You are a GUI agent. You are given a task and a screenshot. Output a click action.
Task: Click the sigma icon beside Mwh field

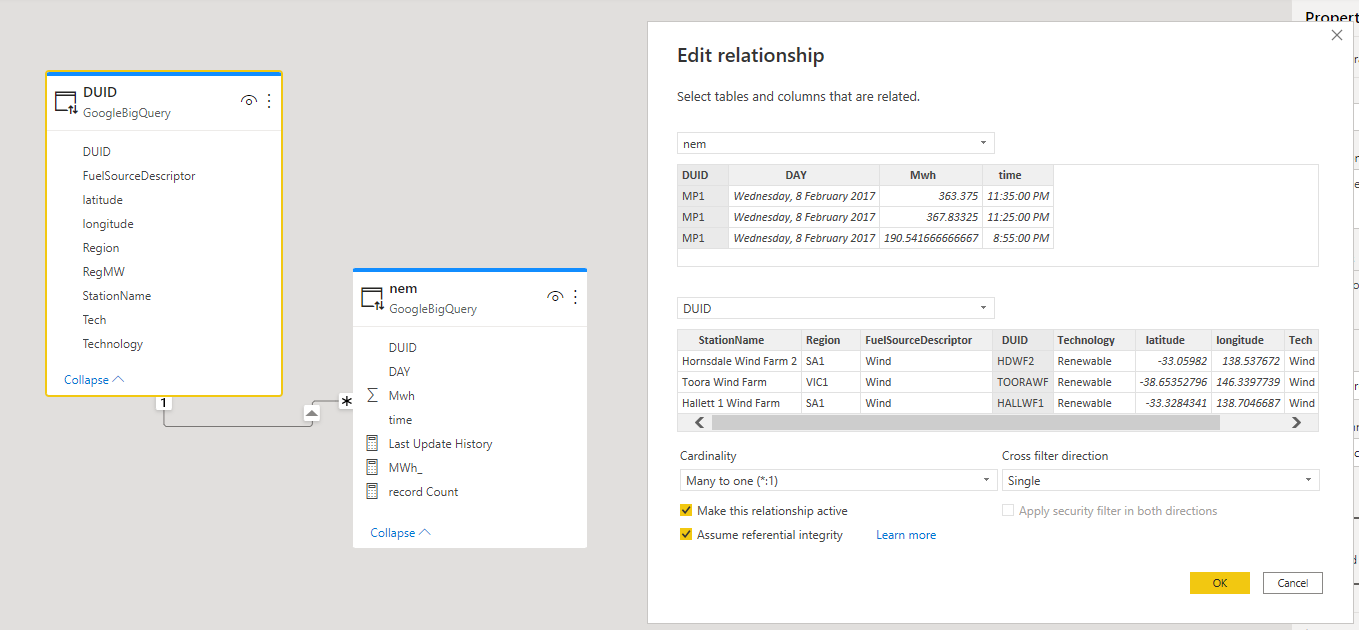coord(372,396)
